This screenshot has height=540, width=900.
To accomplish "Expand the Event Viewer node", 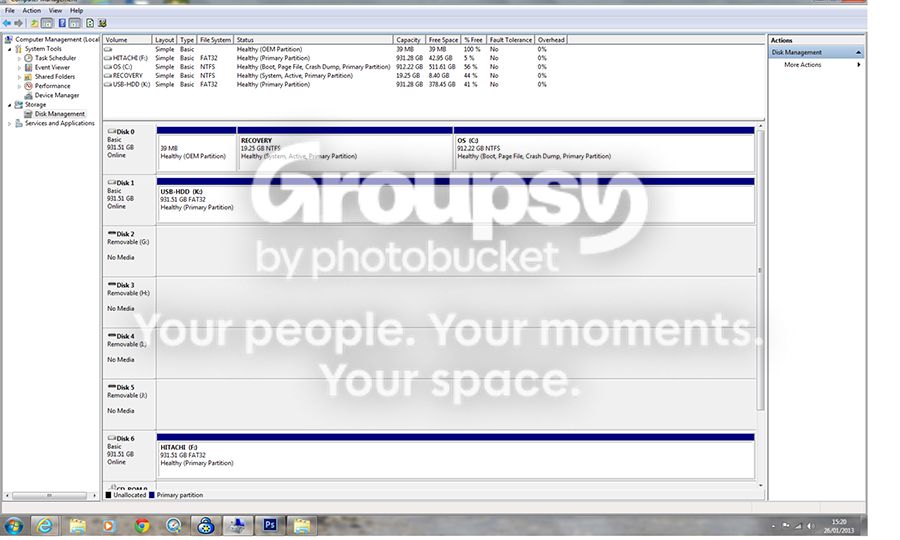I will pos(19,68).
